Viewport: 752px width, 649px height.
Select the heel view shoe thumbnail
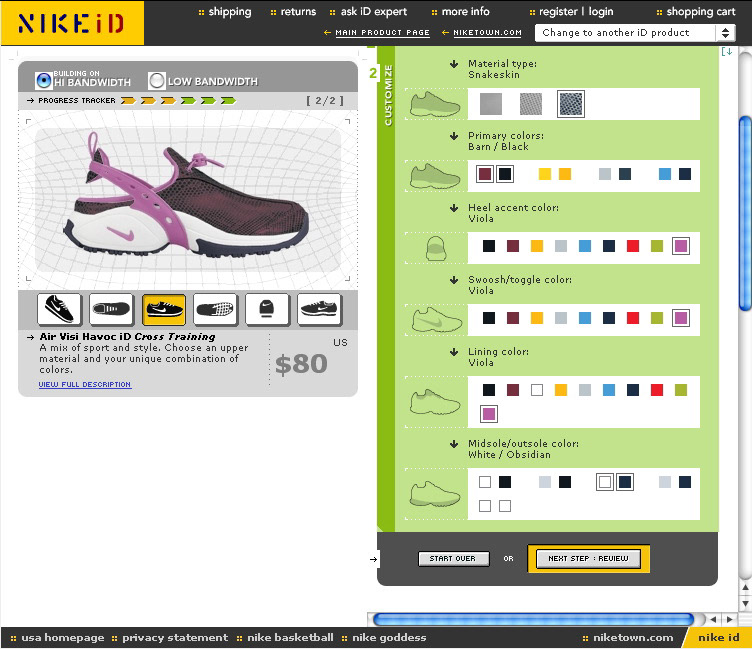(x=267, y=309)
